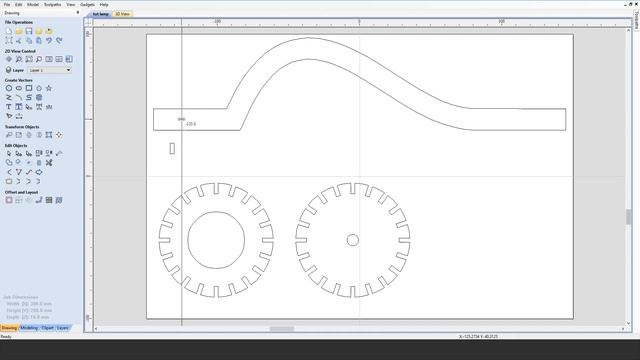Image resolution: width=640 pixels, height=360 pixels.
Task: Click the Layer visibility bulb icon
Action: (9, 70)
